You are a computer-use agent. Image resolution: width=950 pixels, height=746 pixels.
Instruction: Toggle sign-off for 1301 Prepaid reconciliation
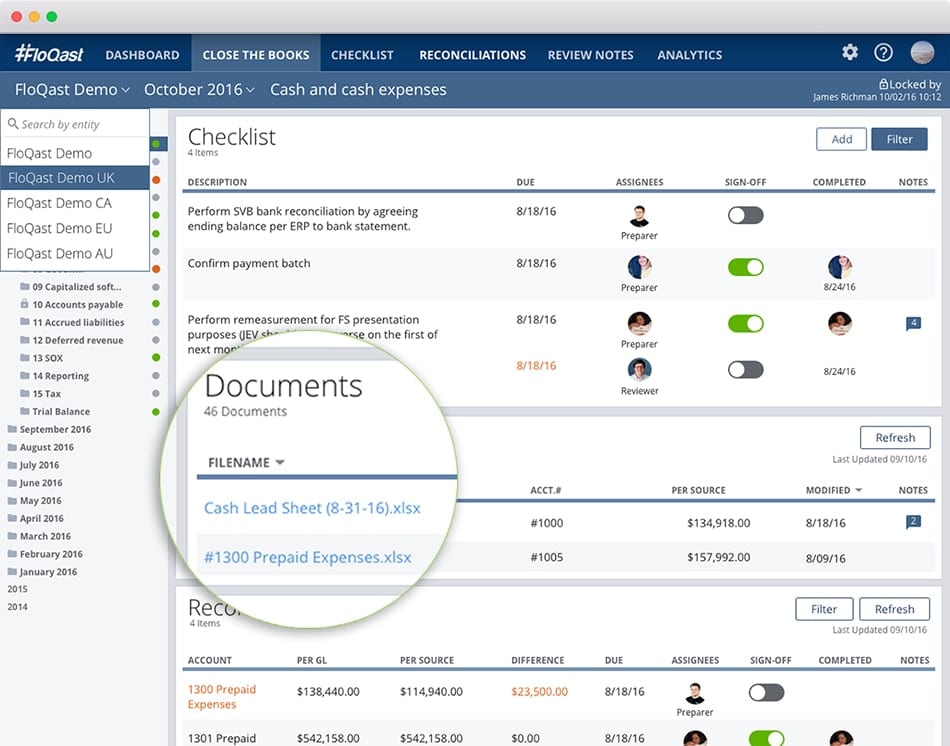[x=766, y=738]
